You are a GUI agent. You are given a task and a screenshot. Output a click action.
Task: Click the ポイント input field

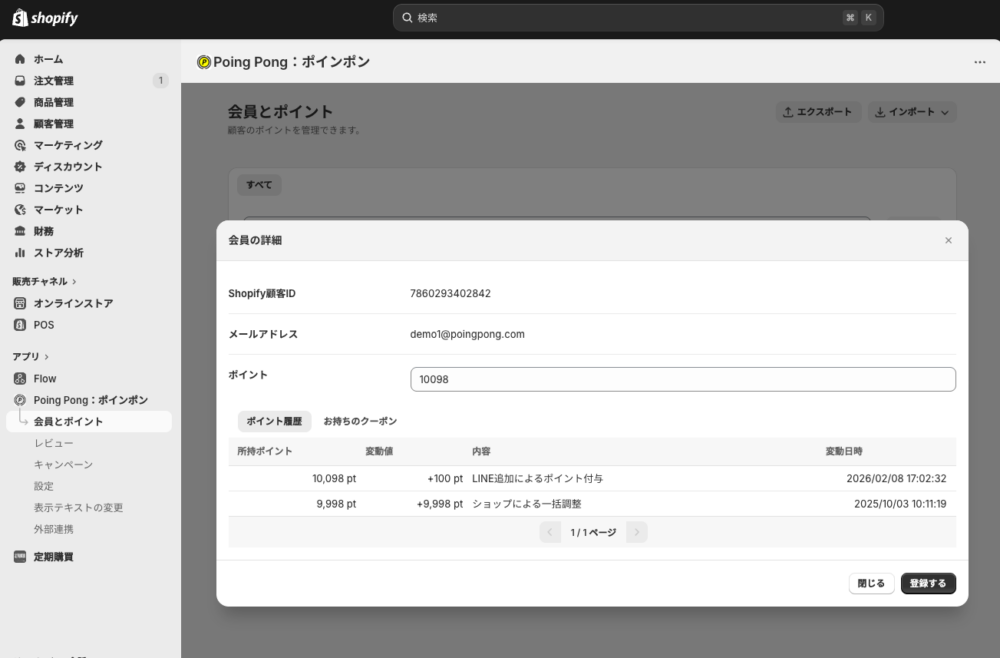pyautogui.click(x=682, y=380)
